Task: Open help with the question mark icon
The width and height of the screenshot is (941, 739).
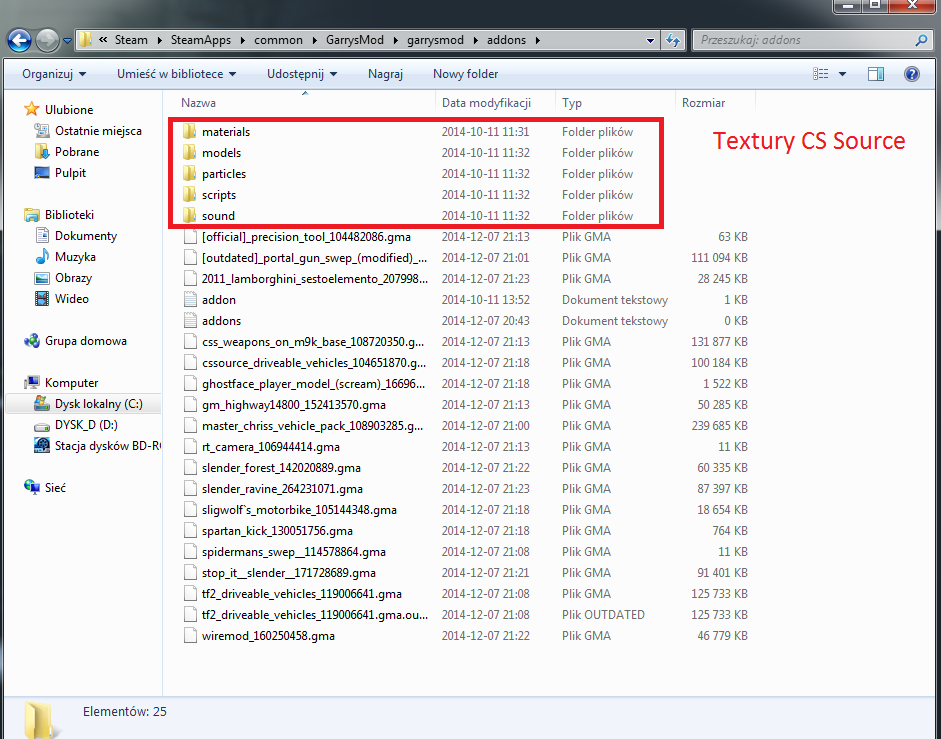Action: pyautogui.click(x=912, y=74)
